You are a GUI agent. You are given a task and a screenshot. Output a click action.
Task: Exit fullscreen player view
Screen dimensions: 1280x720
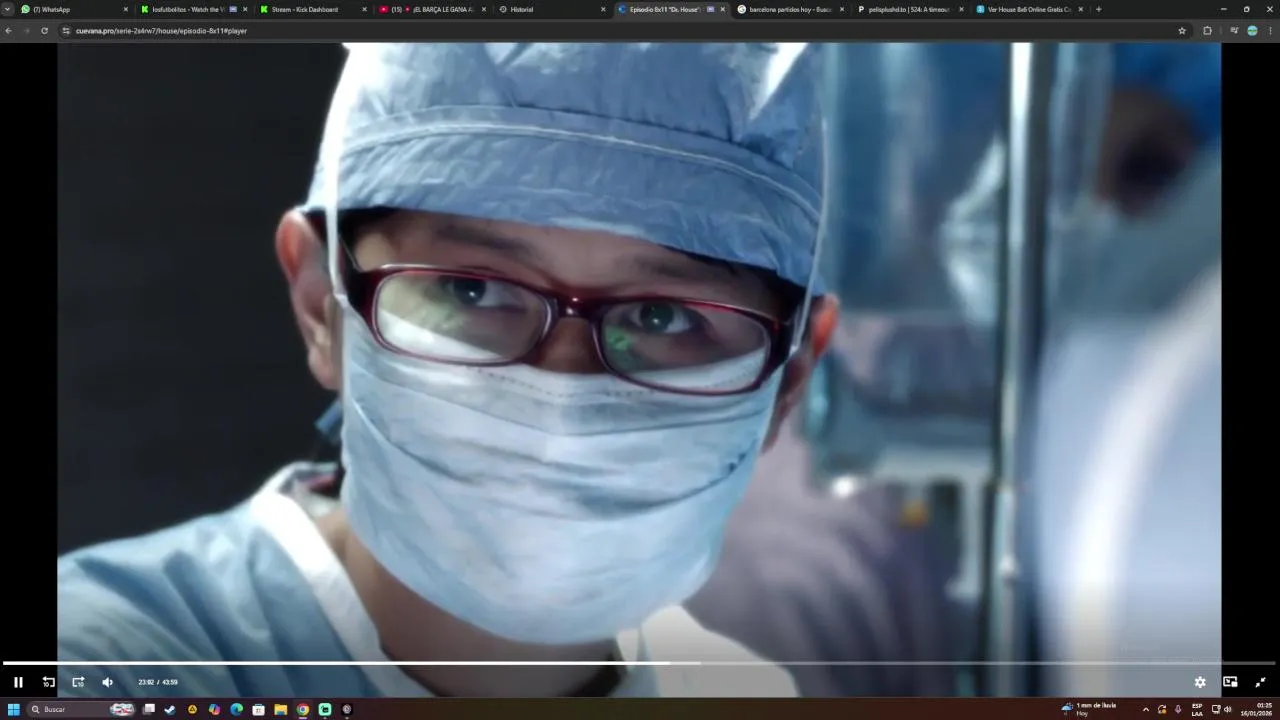tap(1260, 682)
